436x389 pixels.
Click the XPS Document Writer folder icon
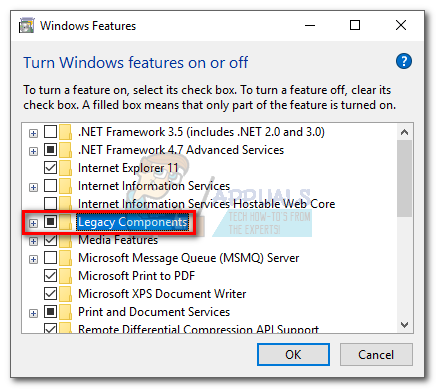[65, 294]
